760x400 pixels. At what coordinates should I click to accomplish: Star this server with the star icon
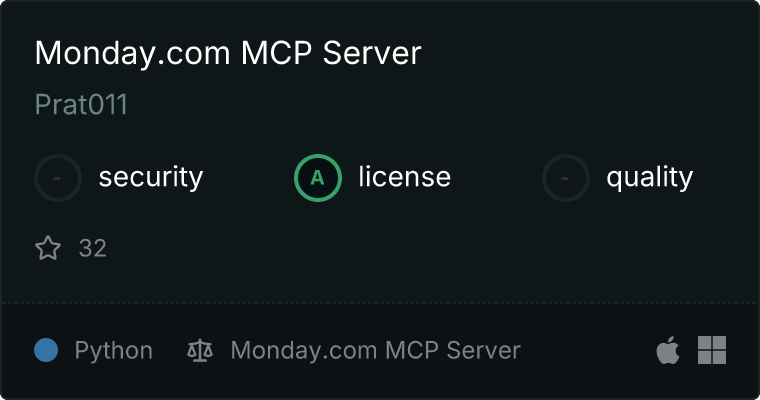coord(48,248)
